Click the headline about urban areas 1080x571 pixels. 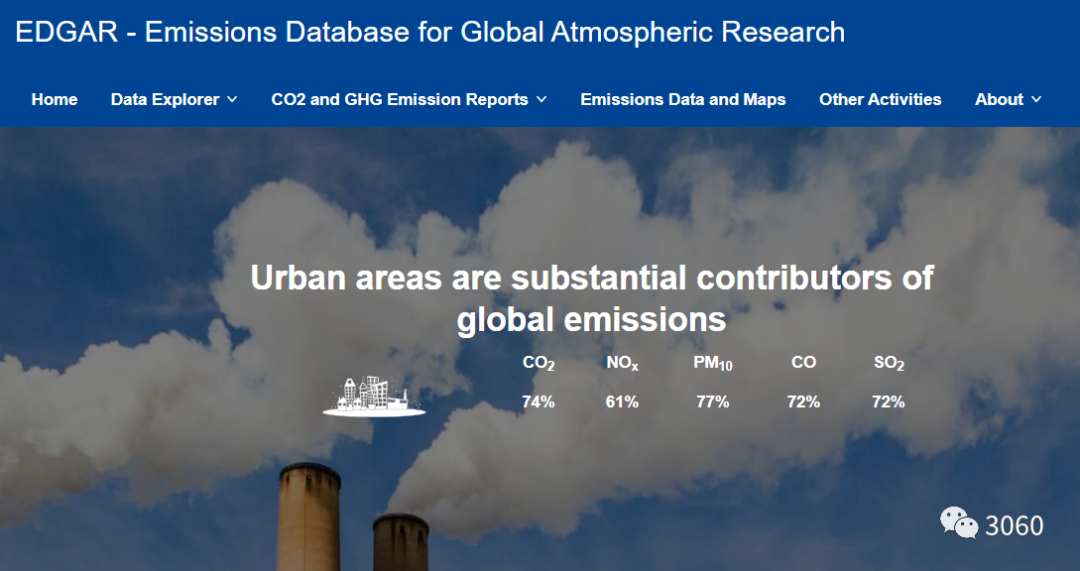[592, 299]
